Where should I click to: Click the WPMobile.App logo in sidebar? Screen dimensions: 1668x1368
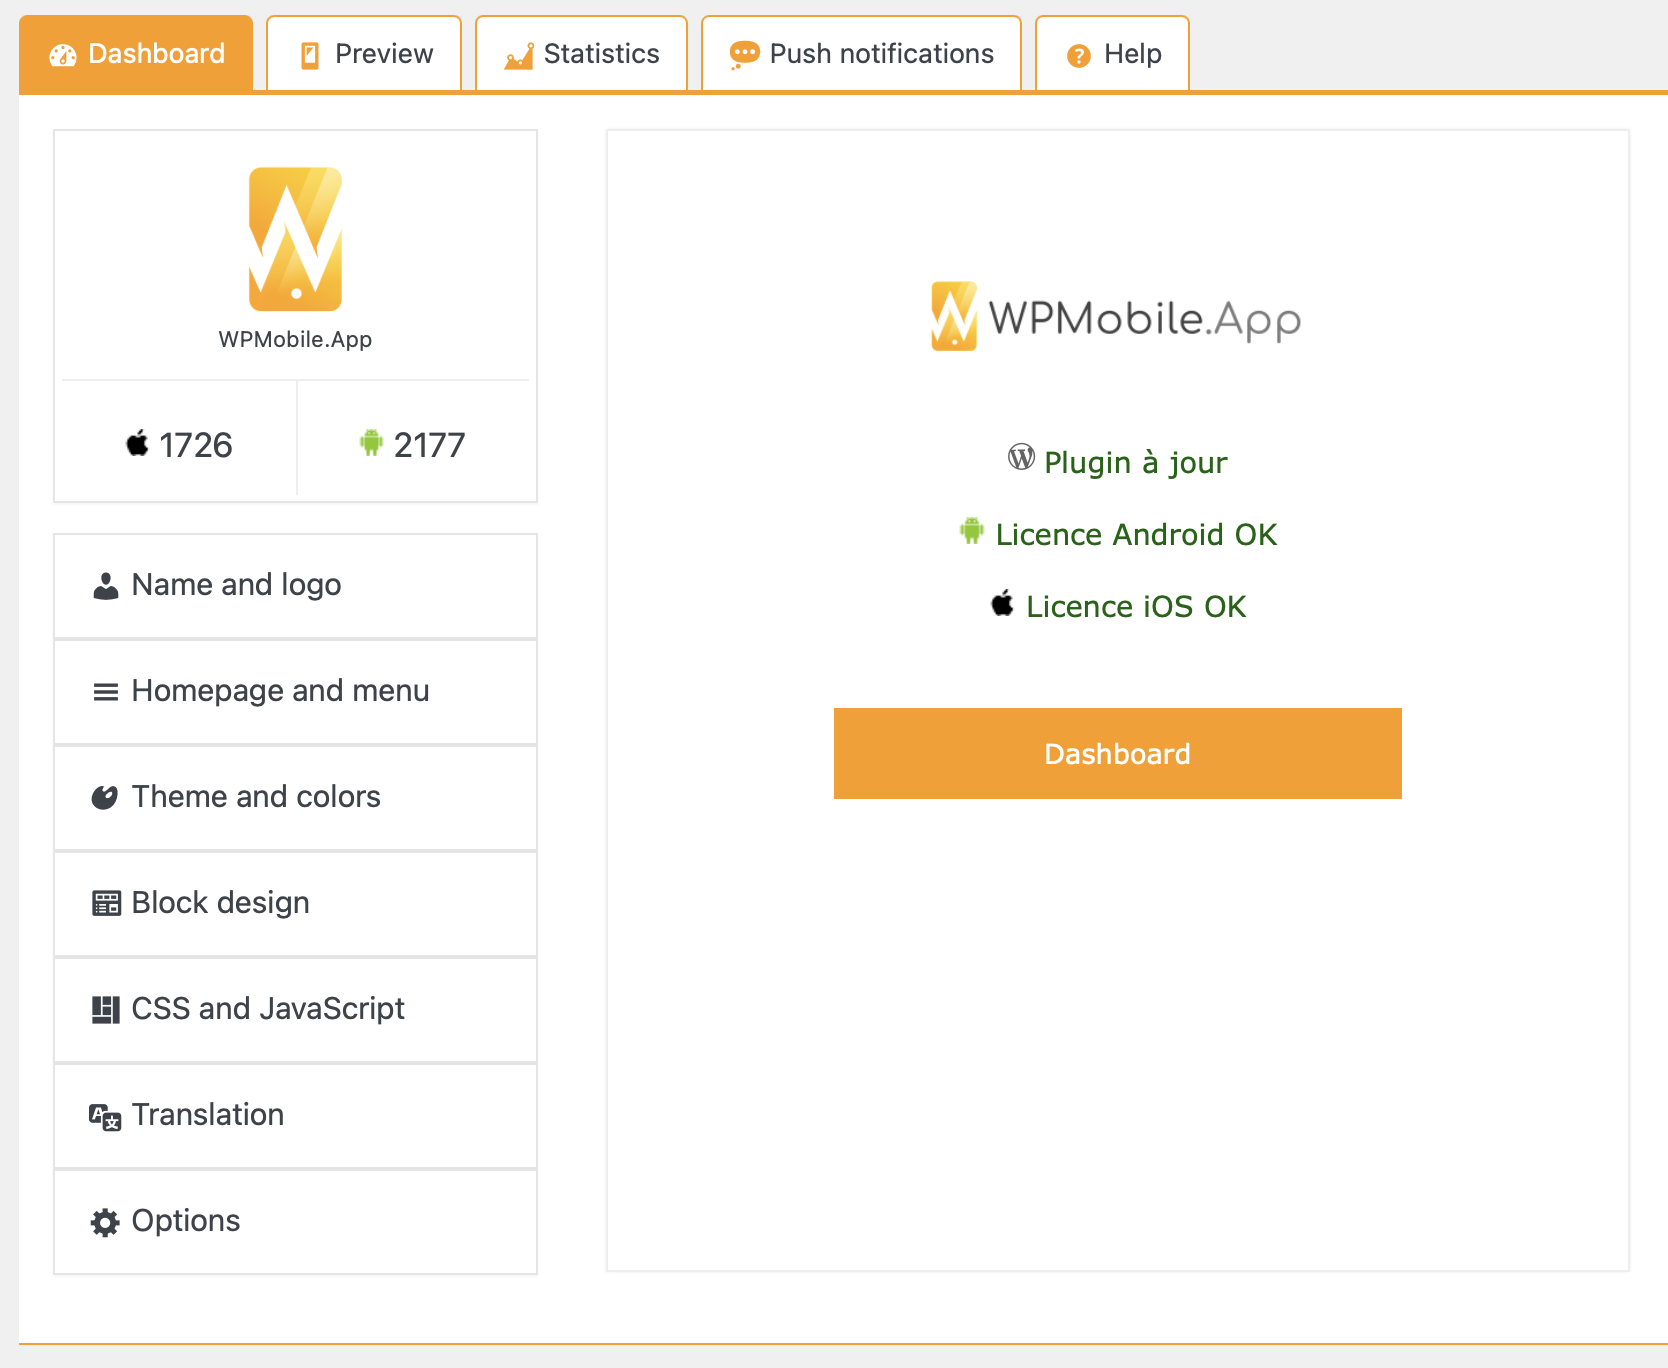click(295, 239)
